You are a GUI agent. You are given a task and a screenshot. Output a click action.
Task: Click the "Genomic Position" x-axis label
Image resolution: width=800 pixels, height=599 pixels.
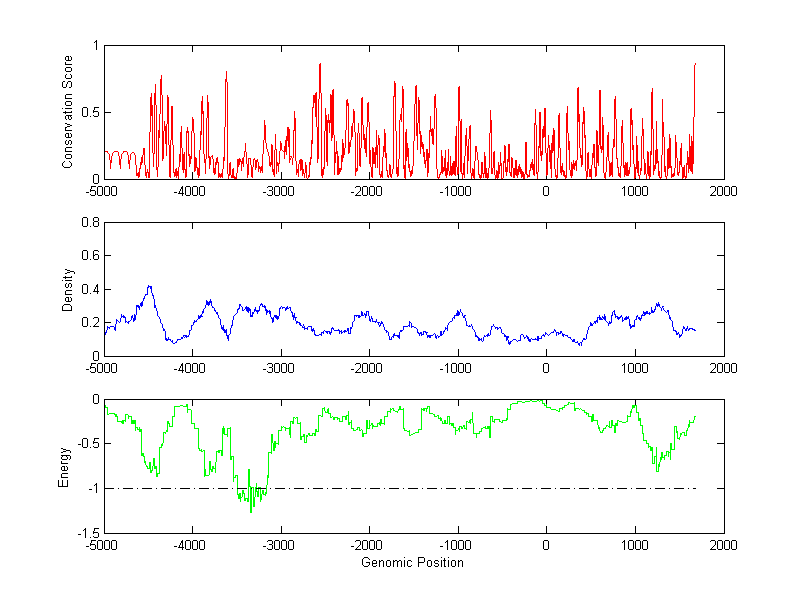coord(412,562)
